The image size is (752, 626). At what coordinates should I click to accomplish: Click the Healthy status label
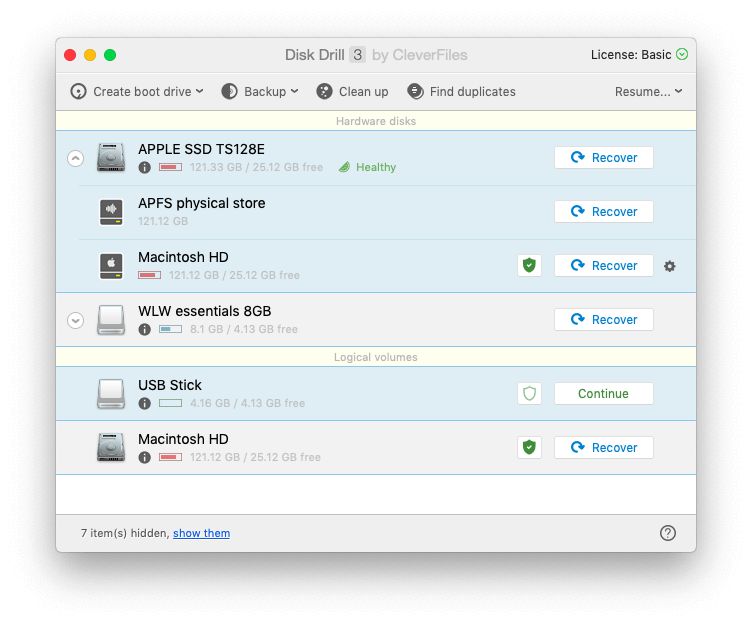tap(367, 167)
